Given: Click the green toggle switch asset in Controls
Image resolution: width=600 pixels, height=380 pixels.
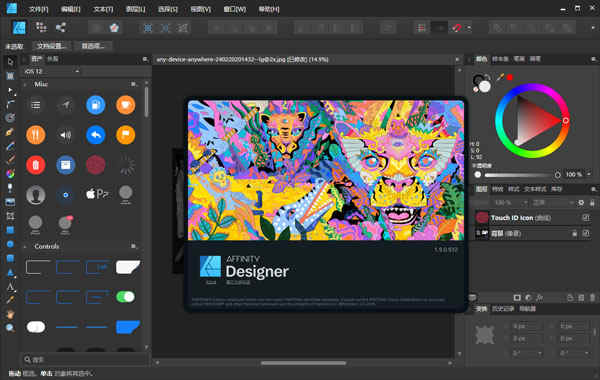Looking at the screenshot, I should pyautogui.click(x=126, y=297).
